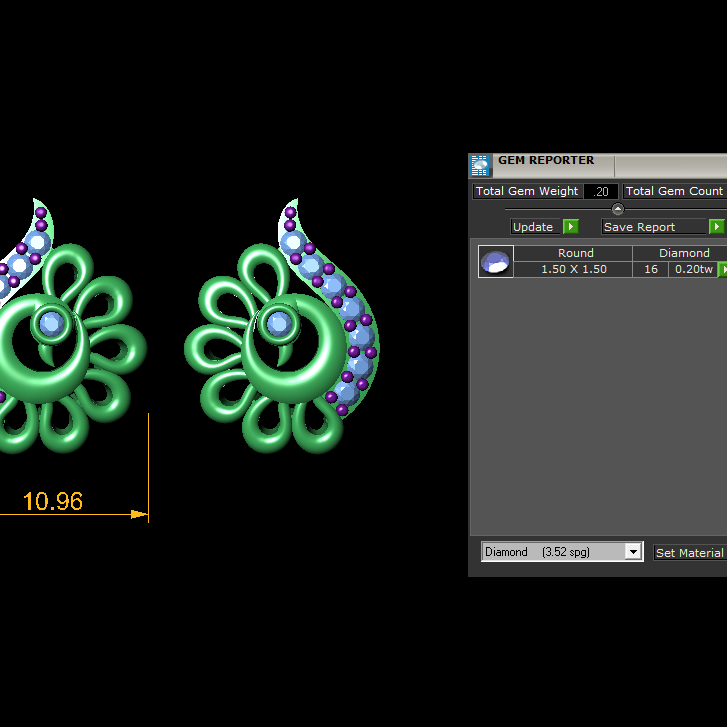Click the Total Gem Weight value field
The height and width of the screenshot is (727, 727).
tap(601, 191)
